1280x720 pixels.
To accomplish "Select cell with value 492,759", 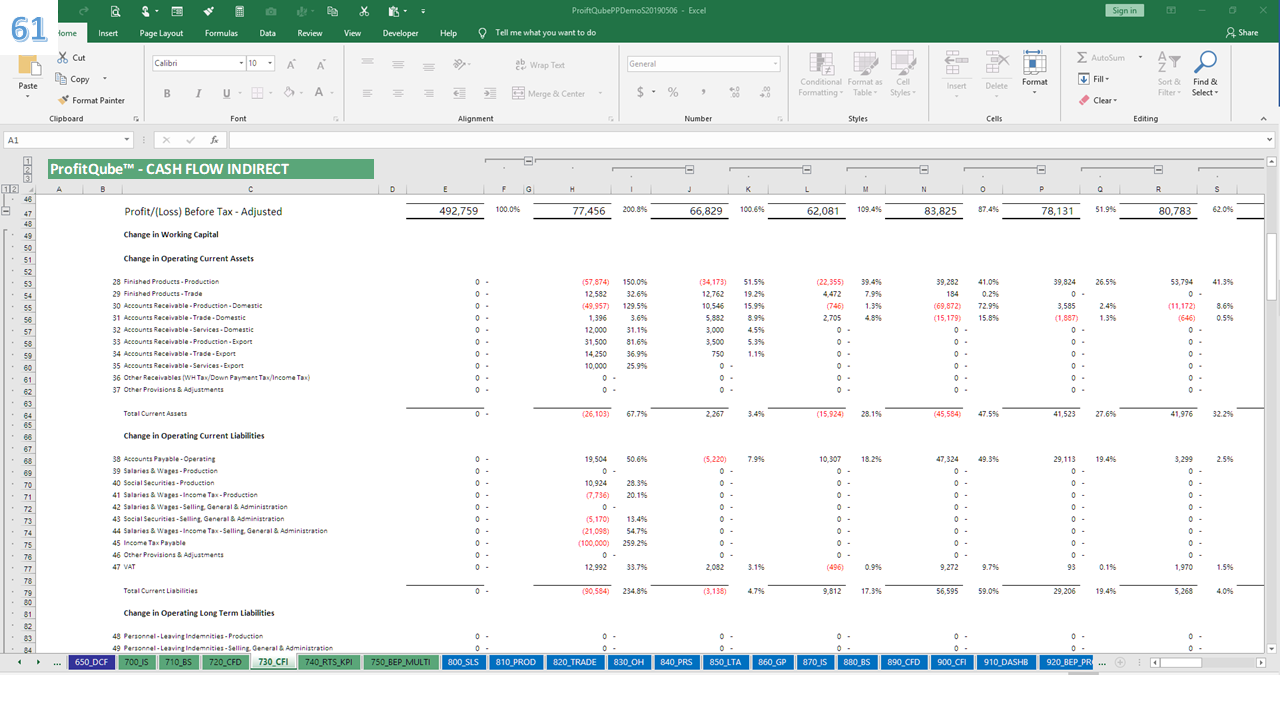I will point(445,211).
